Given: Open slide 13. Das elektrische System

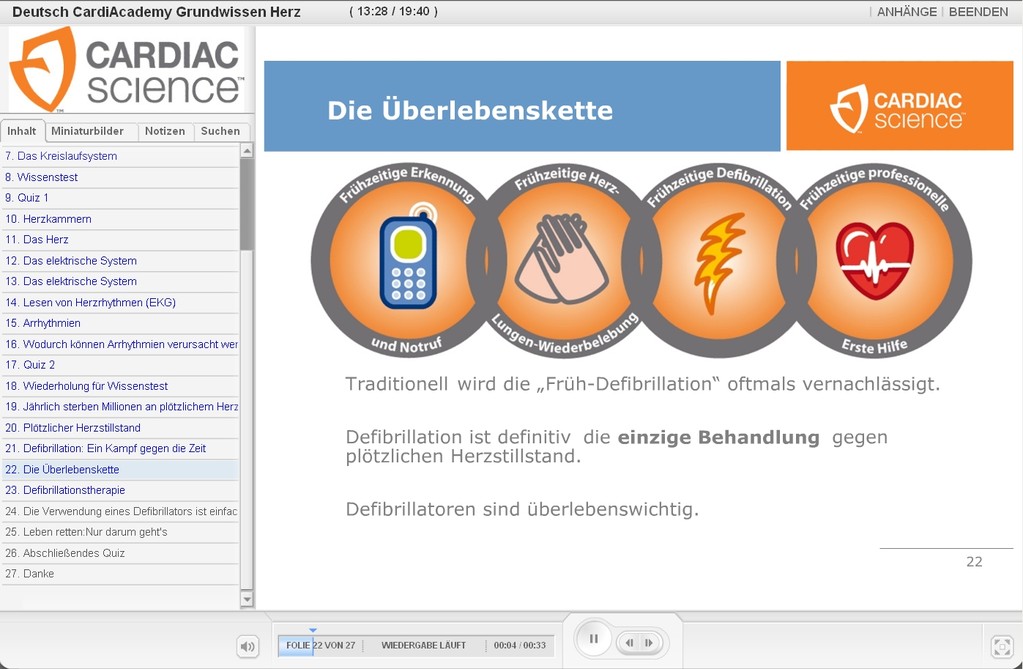Looking at the screenshot, I should [x=120, y=281].
